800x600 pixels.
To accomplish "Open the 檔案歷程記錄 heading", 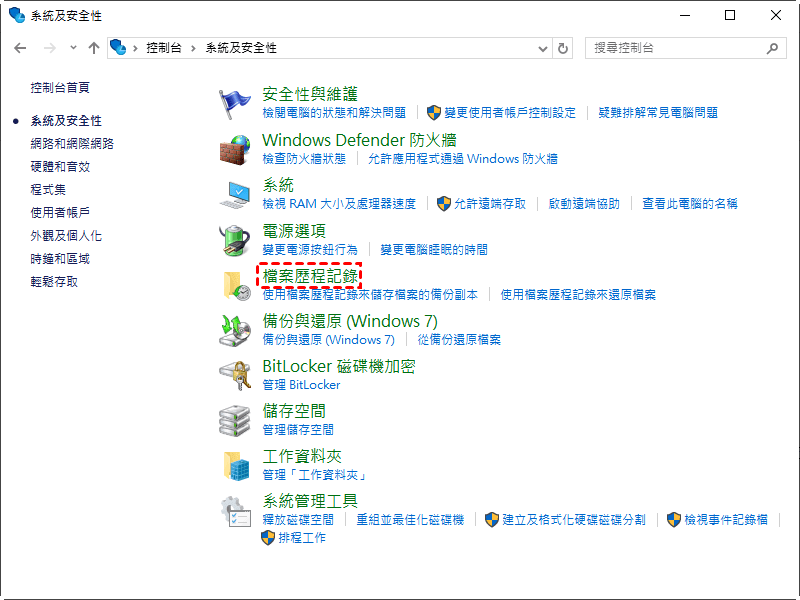I will pos(310,276).
